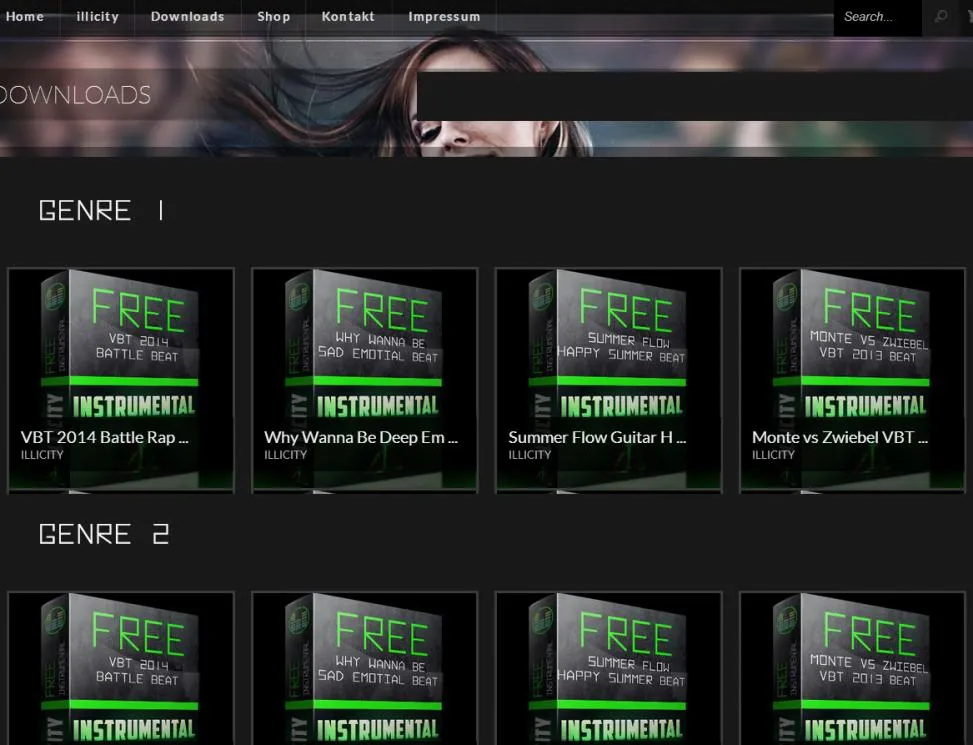Select VBT 2014 Battle Beat box in Genre 1
The height and width of the screenshot is (745, 973).
pyautogui.click(x=121, y=380)
